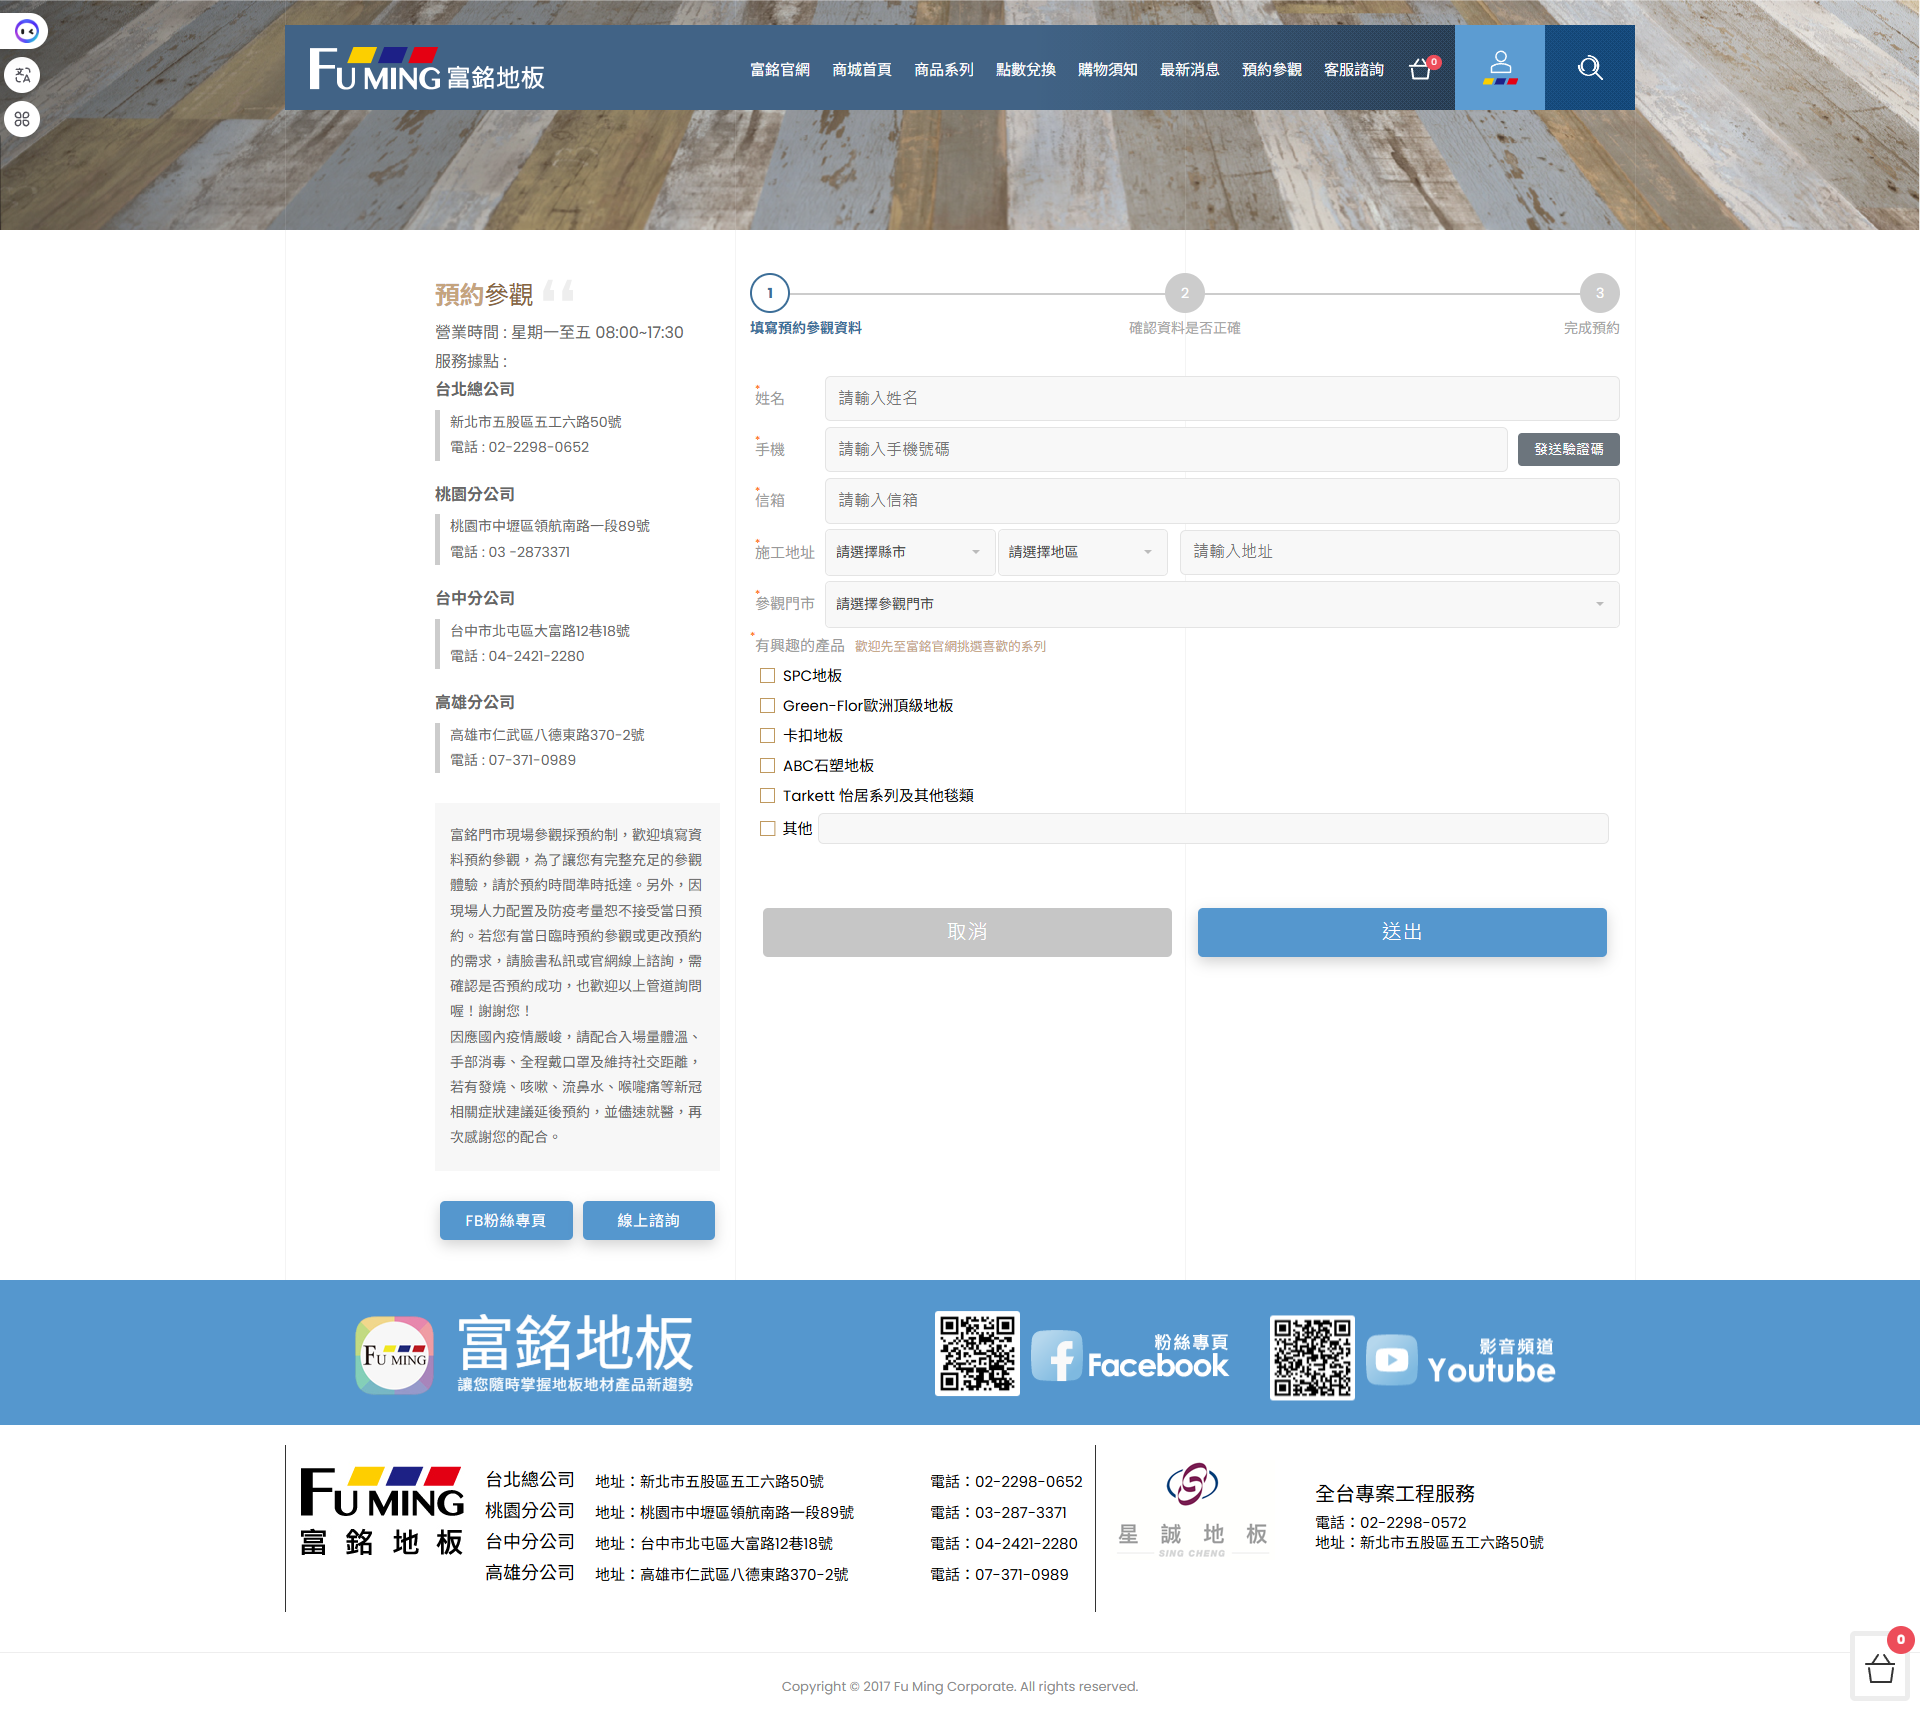Open the Facebook fan page icon
1920x1721 pixels.
coord(1056,1357)
